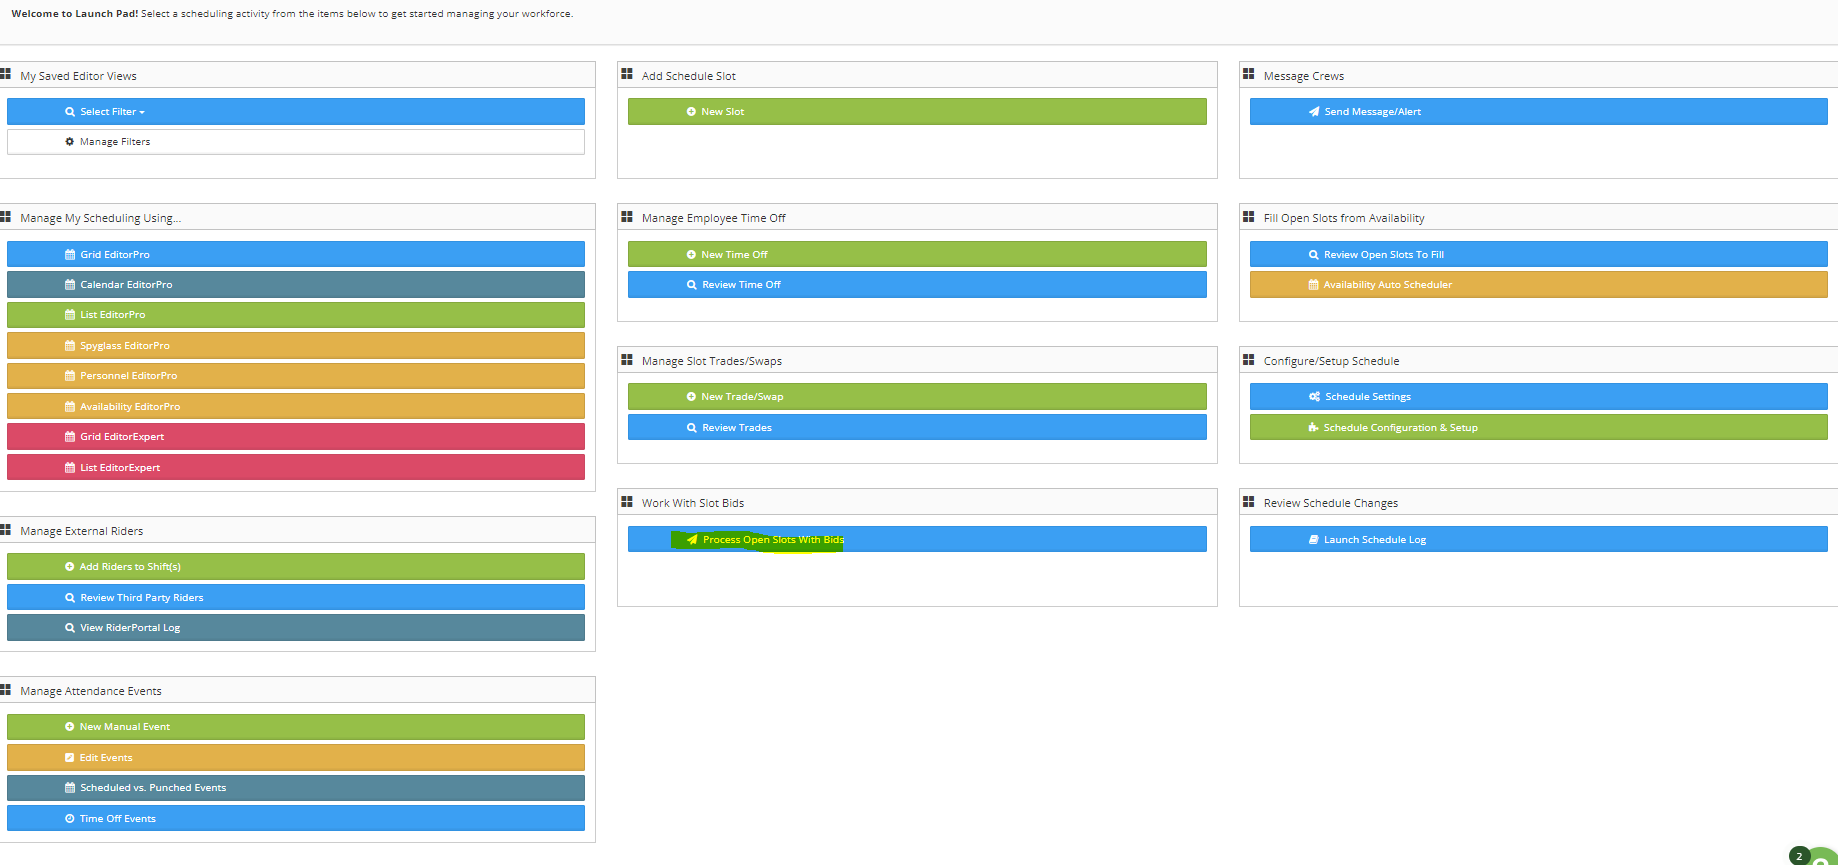This screenshot has height=865, width=1838.
Task: Click the Spyglass EditorPro calendar icon
Action: point(70,346)
